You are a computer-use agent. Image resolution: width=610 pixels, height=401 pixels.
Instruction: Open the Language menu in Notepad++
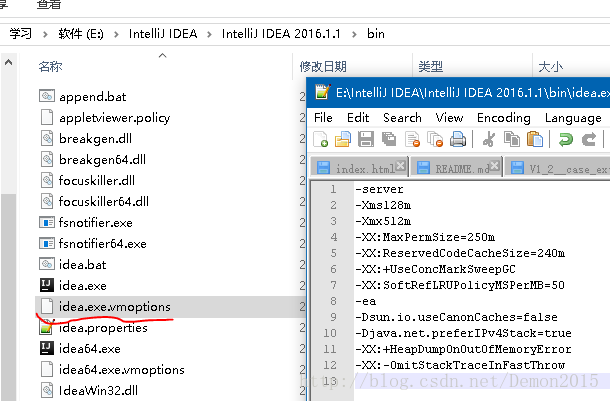pos(573,118)
